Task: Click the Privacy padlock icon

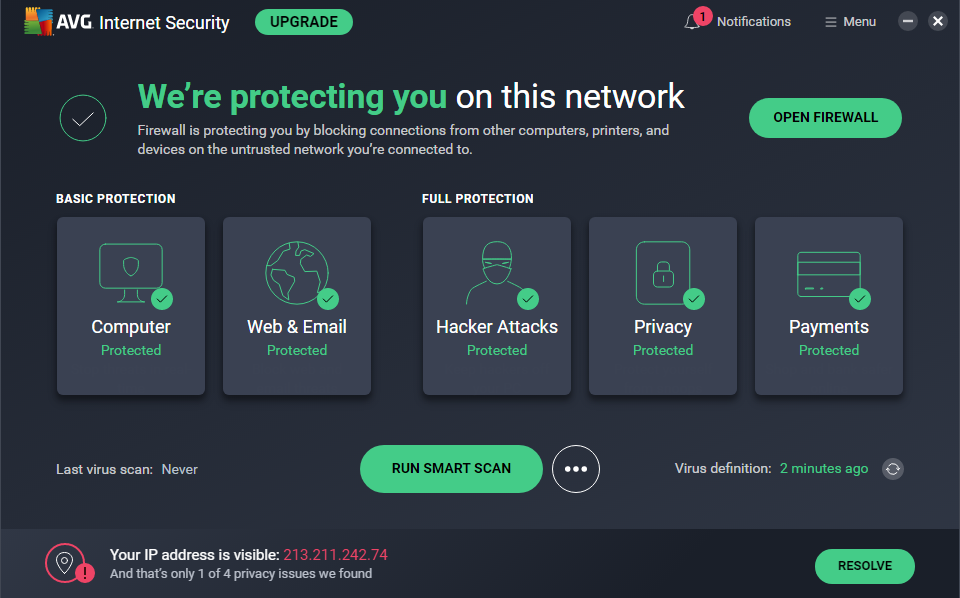Action: pos(663,272)
